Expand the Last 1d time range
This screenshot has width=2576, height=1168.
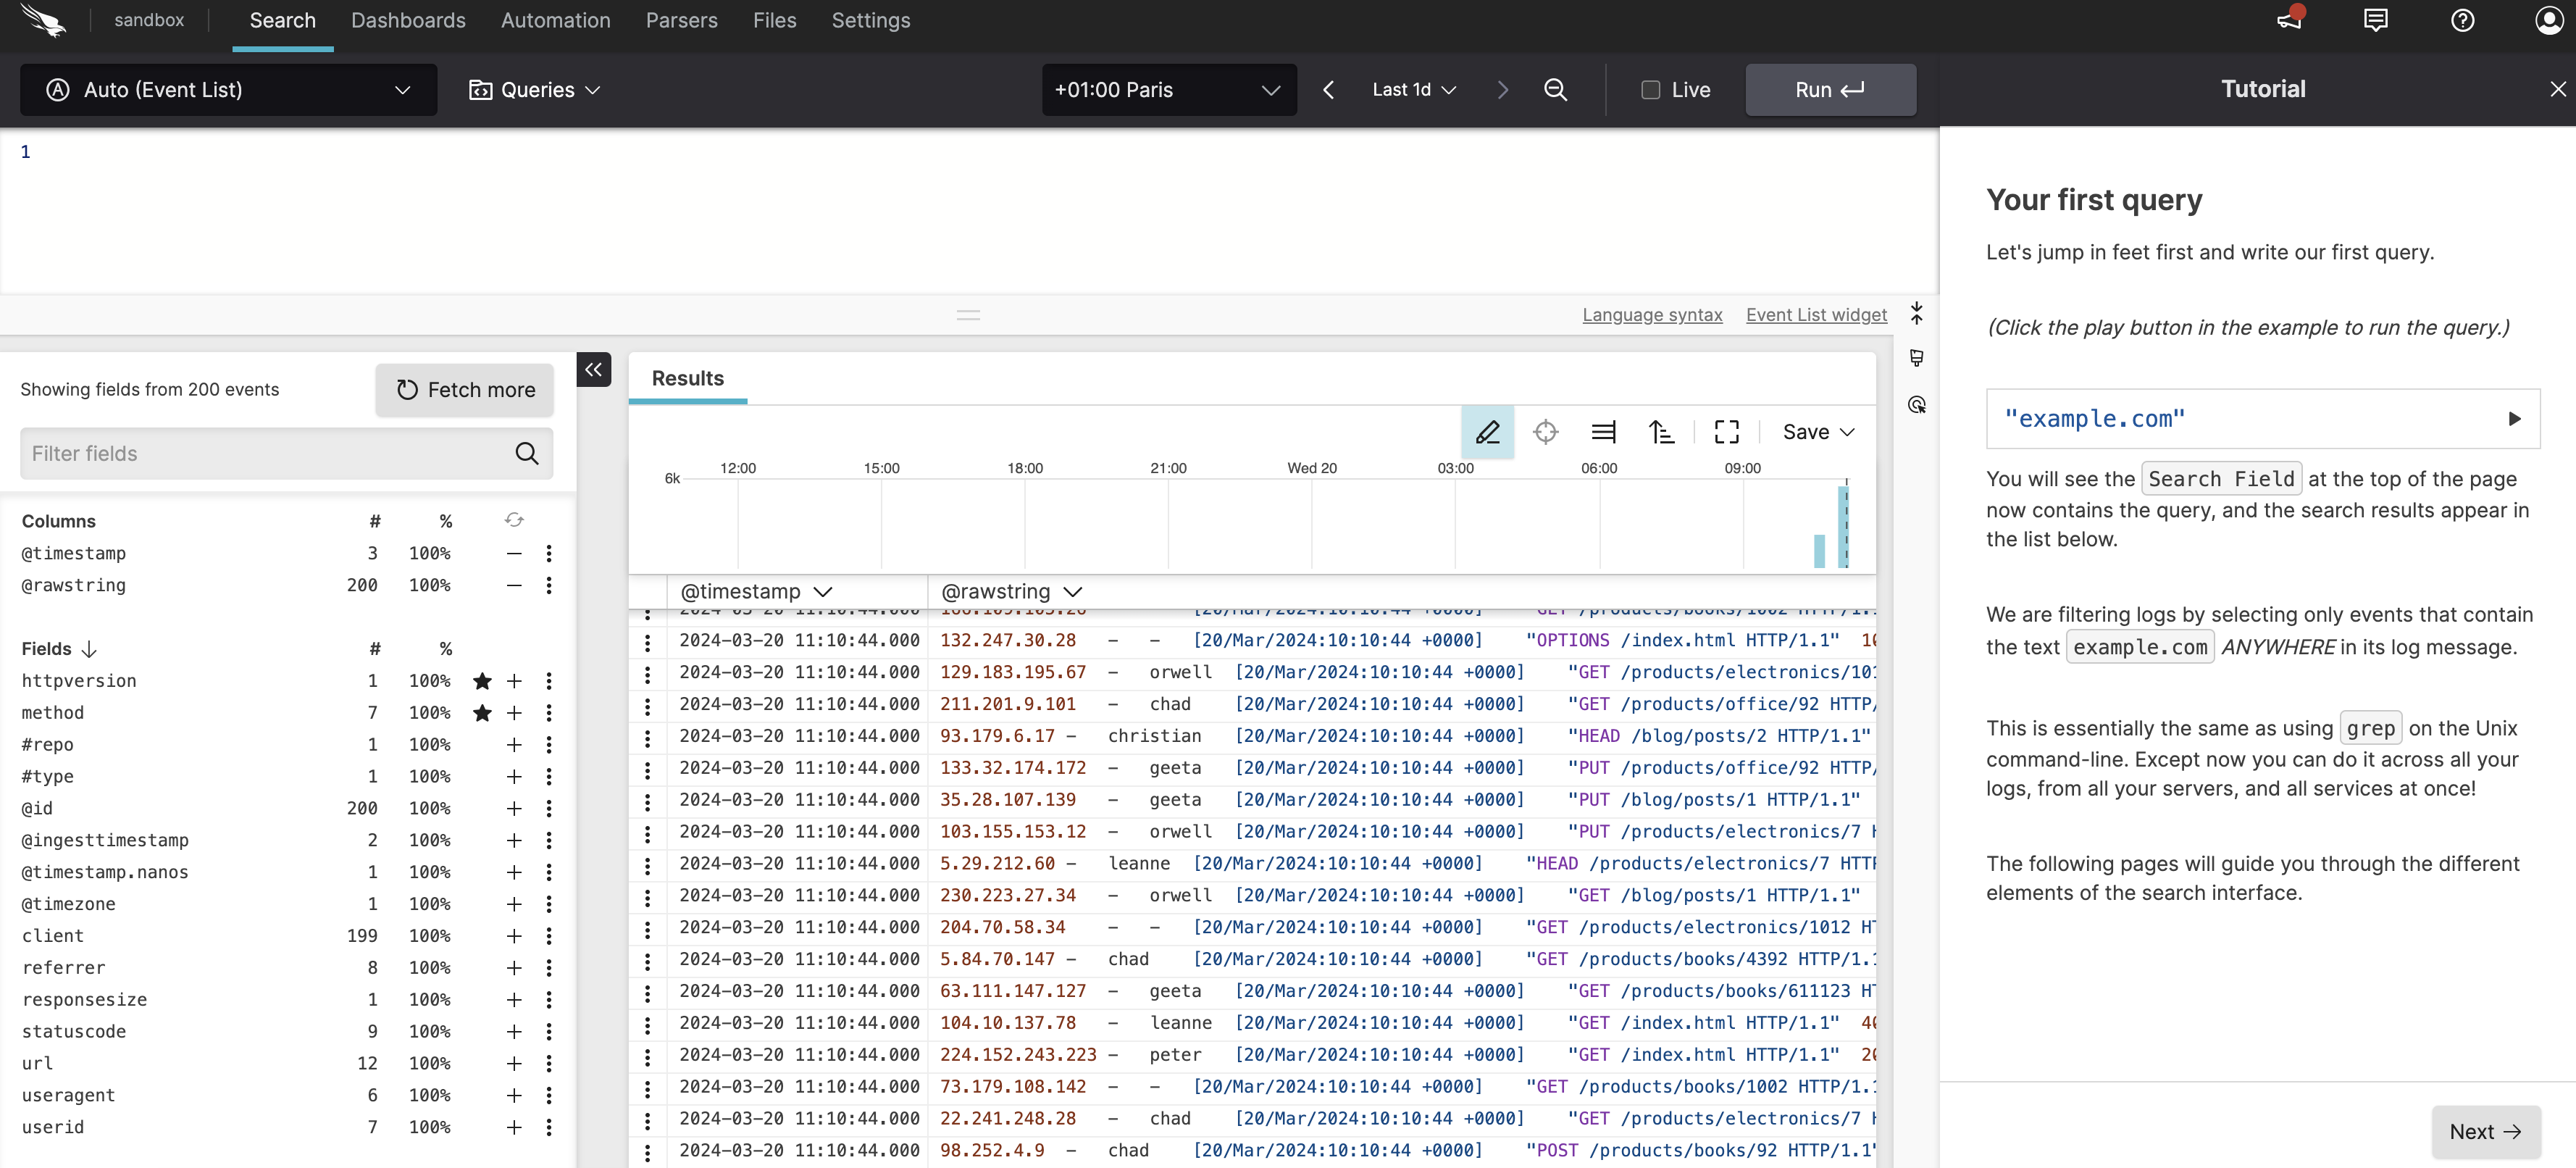point(1413,90)
